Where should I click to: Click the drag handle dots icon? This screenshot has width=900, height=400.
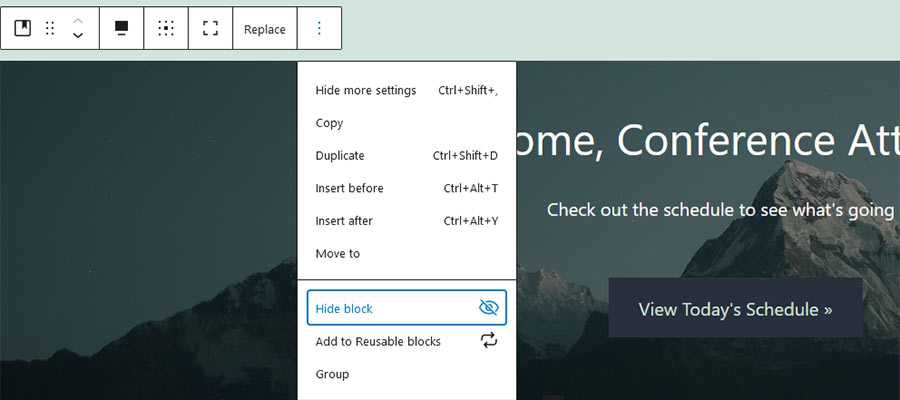(x=50, y=29)
